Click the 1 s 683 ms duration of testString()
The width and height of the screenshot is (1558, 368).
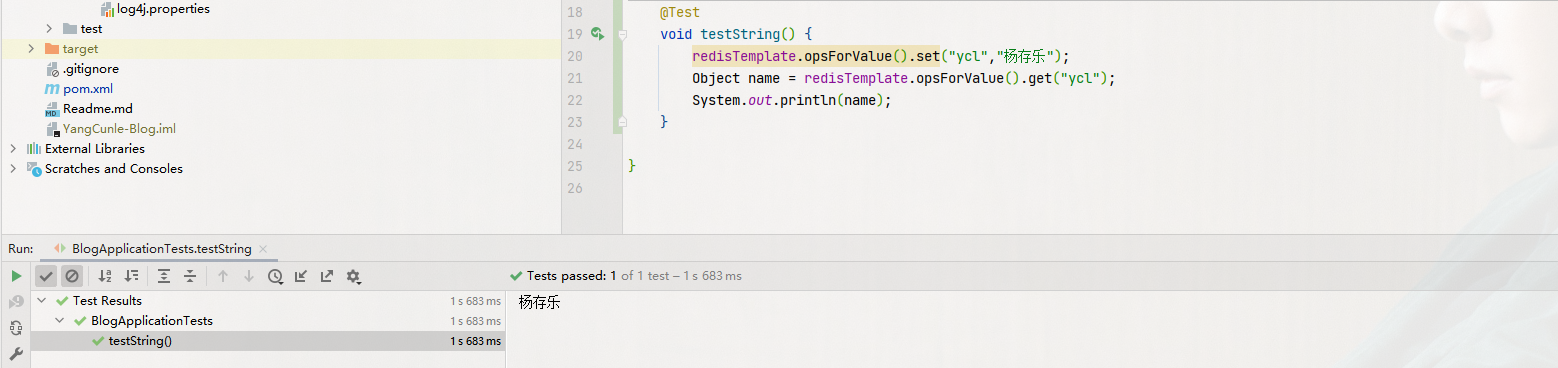tap(475, 341)
